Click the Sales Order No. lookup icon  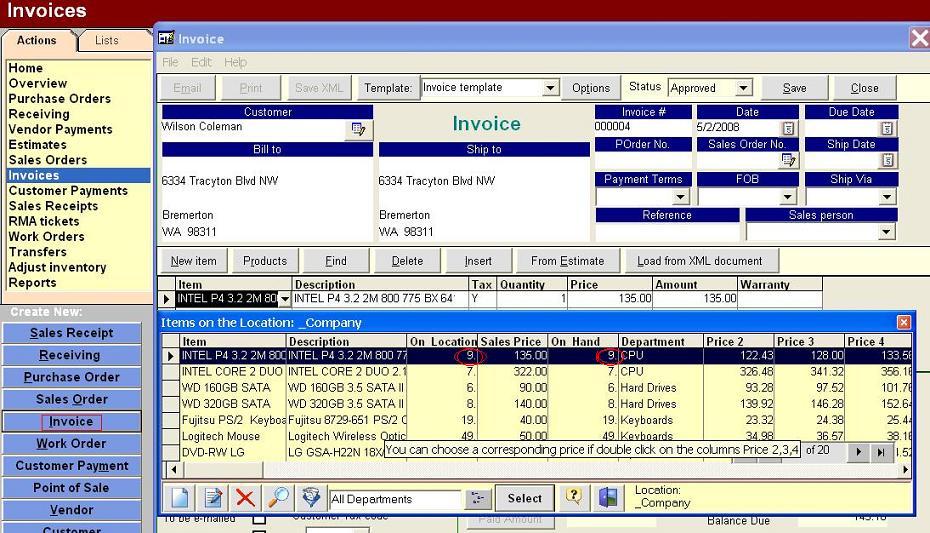[788, 159]
